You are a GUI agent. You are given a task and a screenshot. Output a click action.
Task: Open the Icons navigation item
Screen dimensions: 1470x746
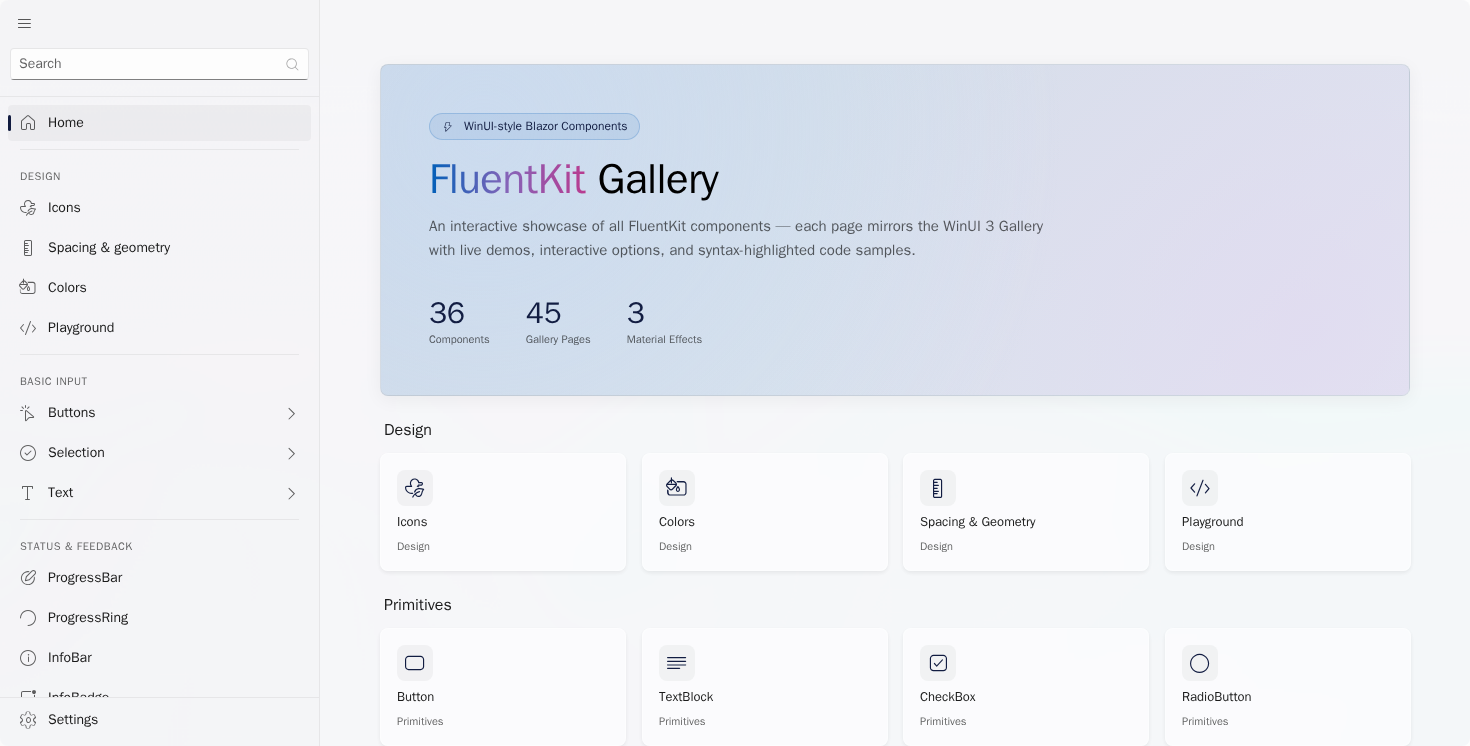[159, 208]
